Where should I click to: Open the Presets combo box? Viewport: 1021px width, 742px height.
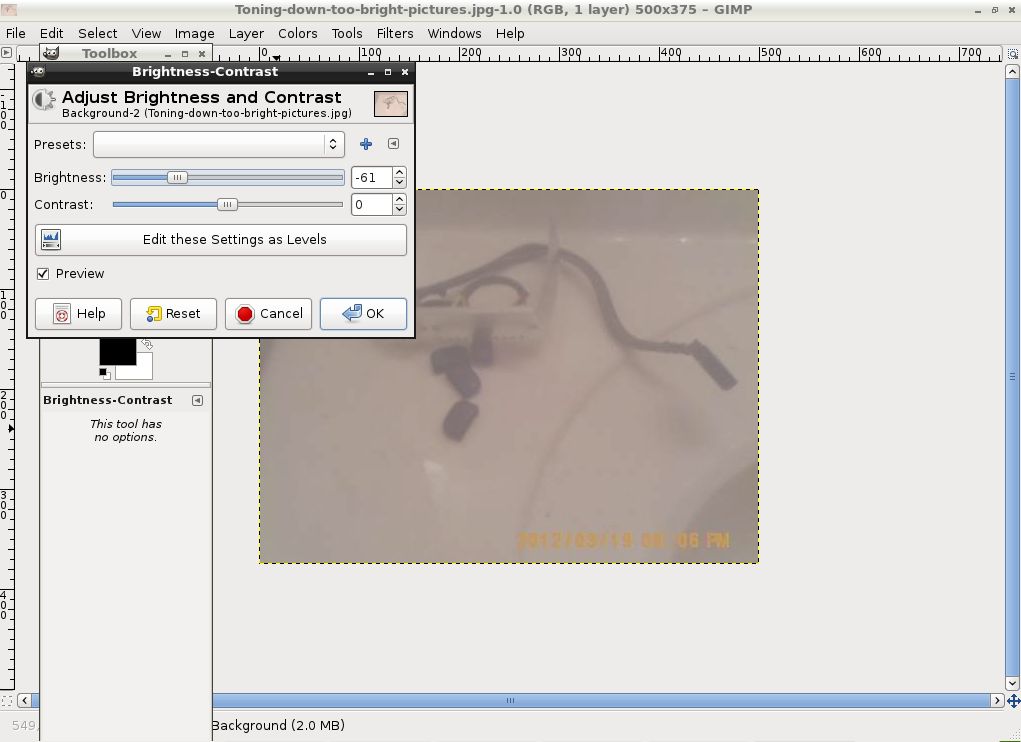[219, 144]
